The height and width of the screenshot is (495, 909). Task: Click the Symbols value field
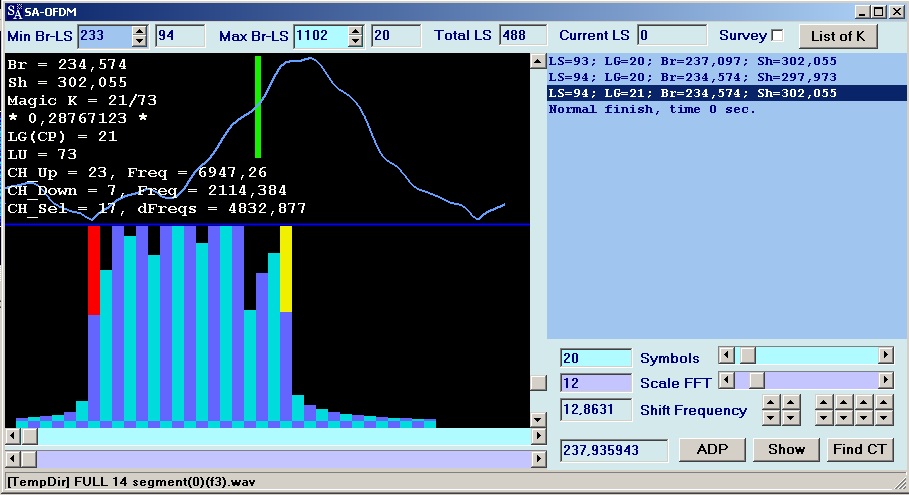(x=596, y=358)
